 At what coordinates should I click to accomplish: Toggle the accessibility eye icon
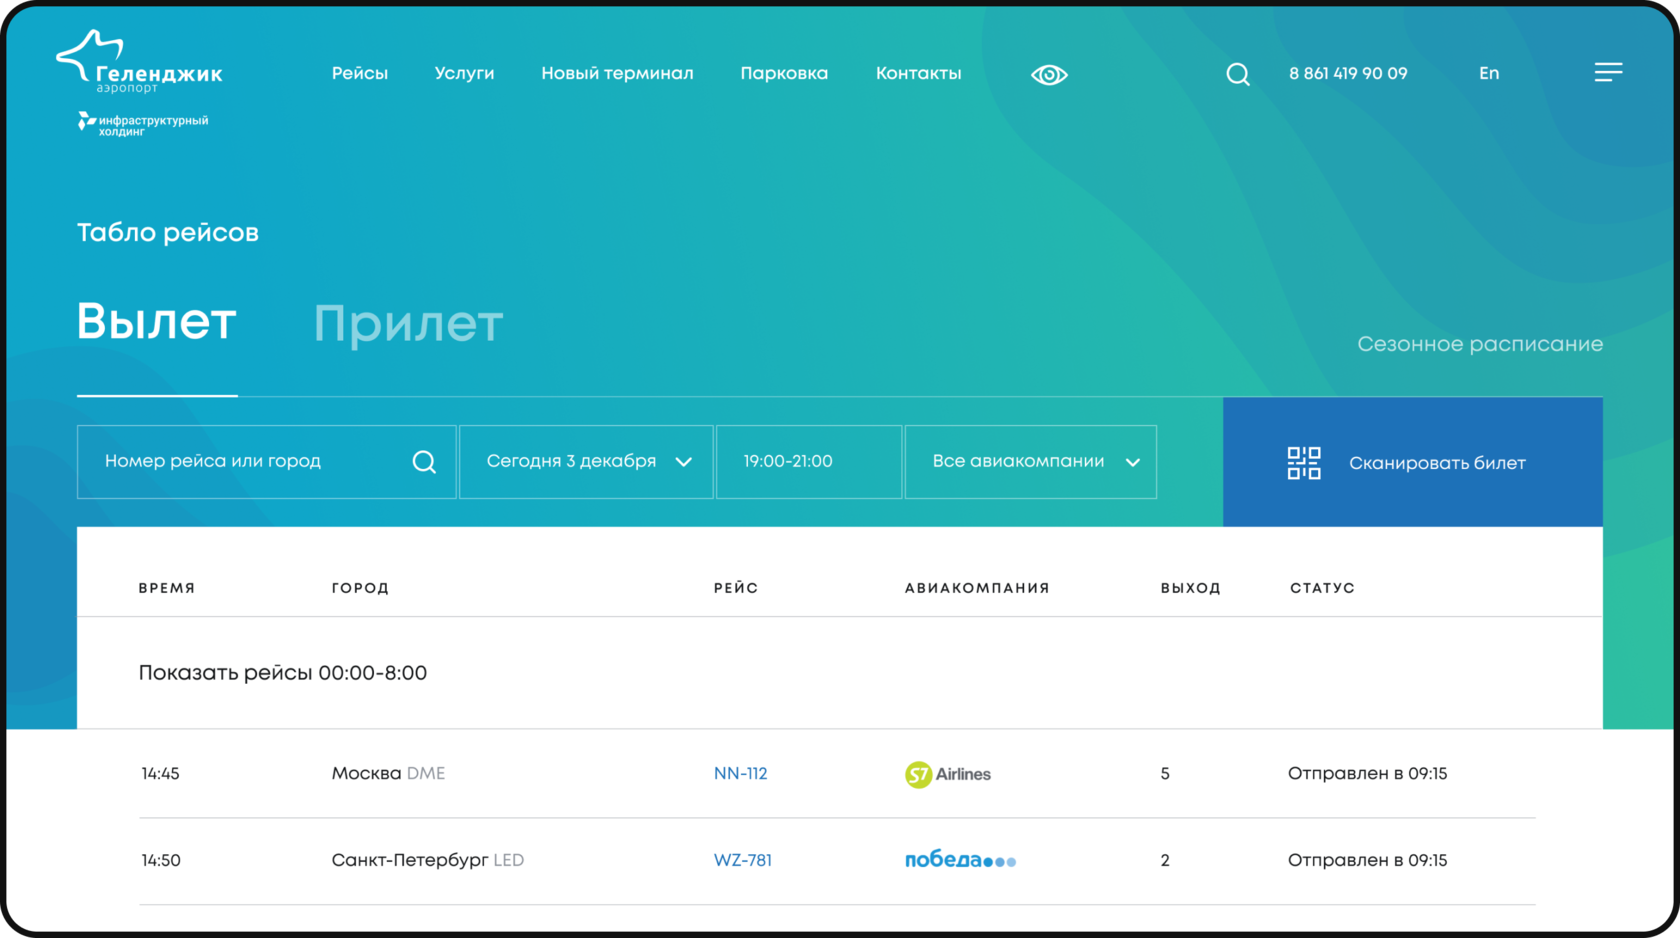point(1048,73)
